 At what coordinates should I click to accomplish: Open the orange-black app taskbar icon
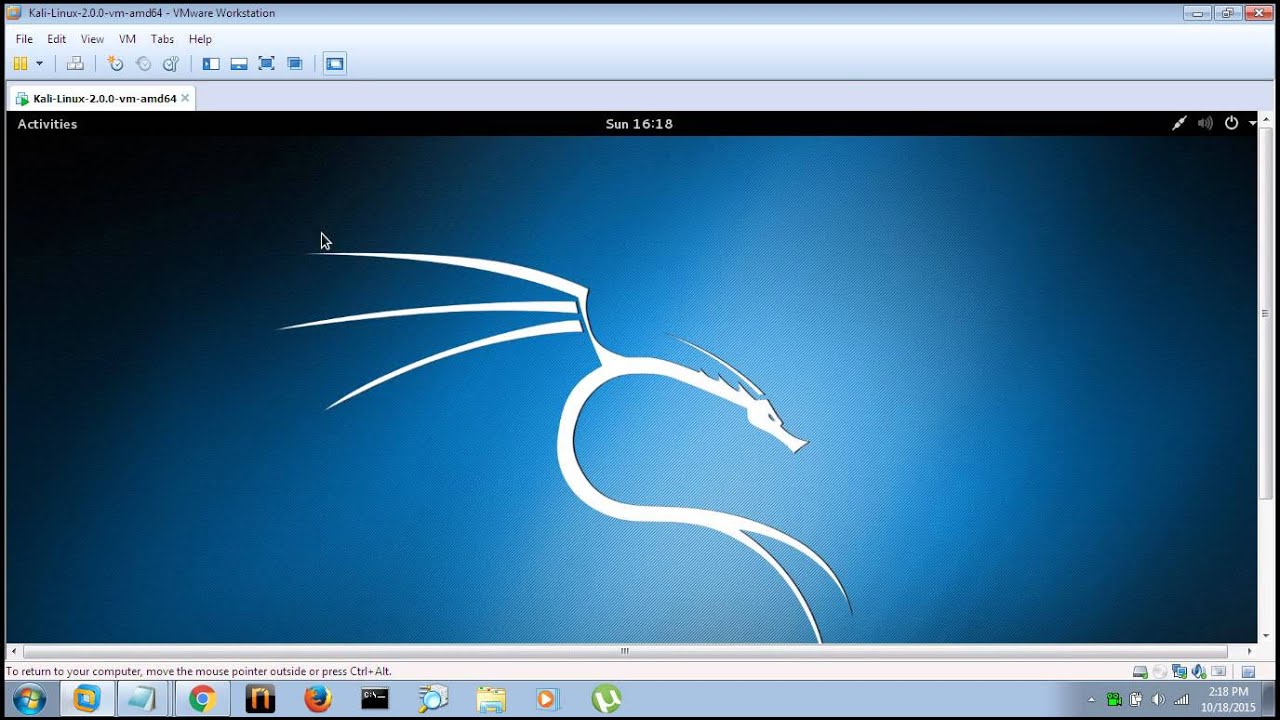(260, 698)
